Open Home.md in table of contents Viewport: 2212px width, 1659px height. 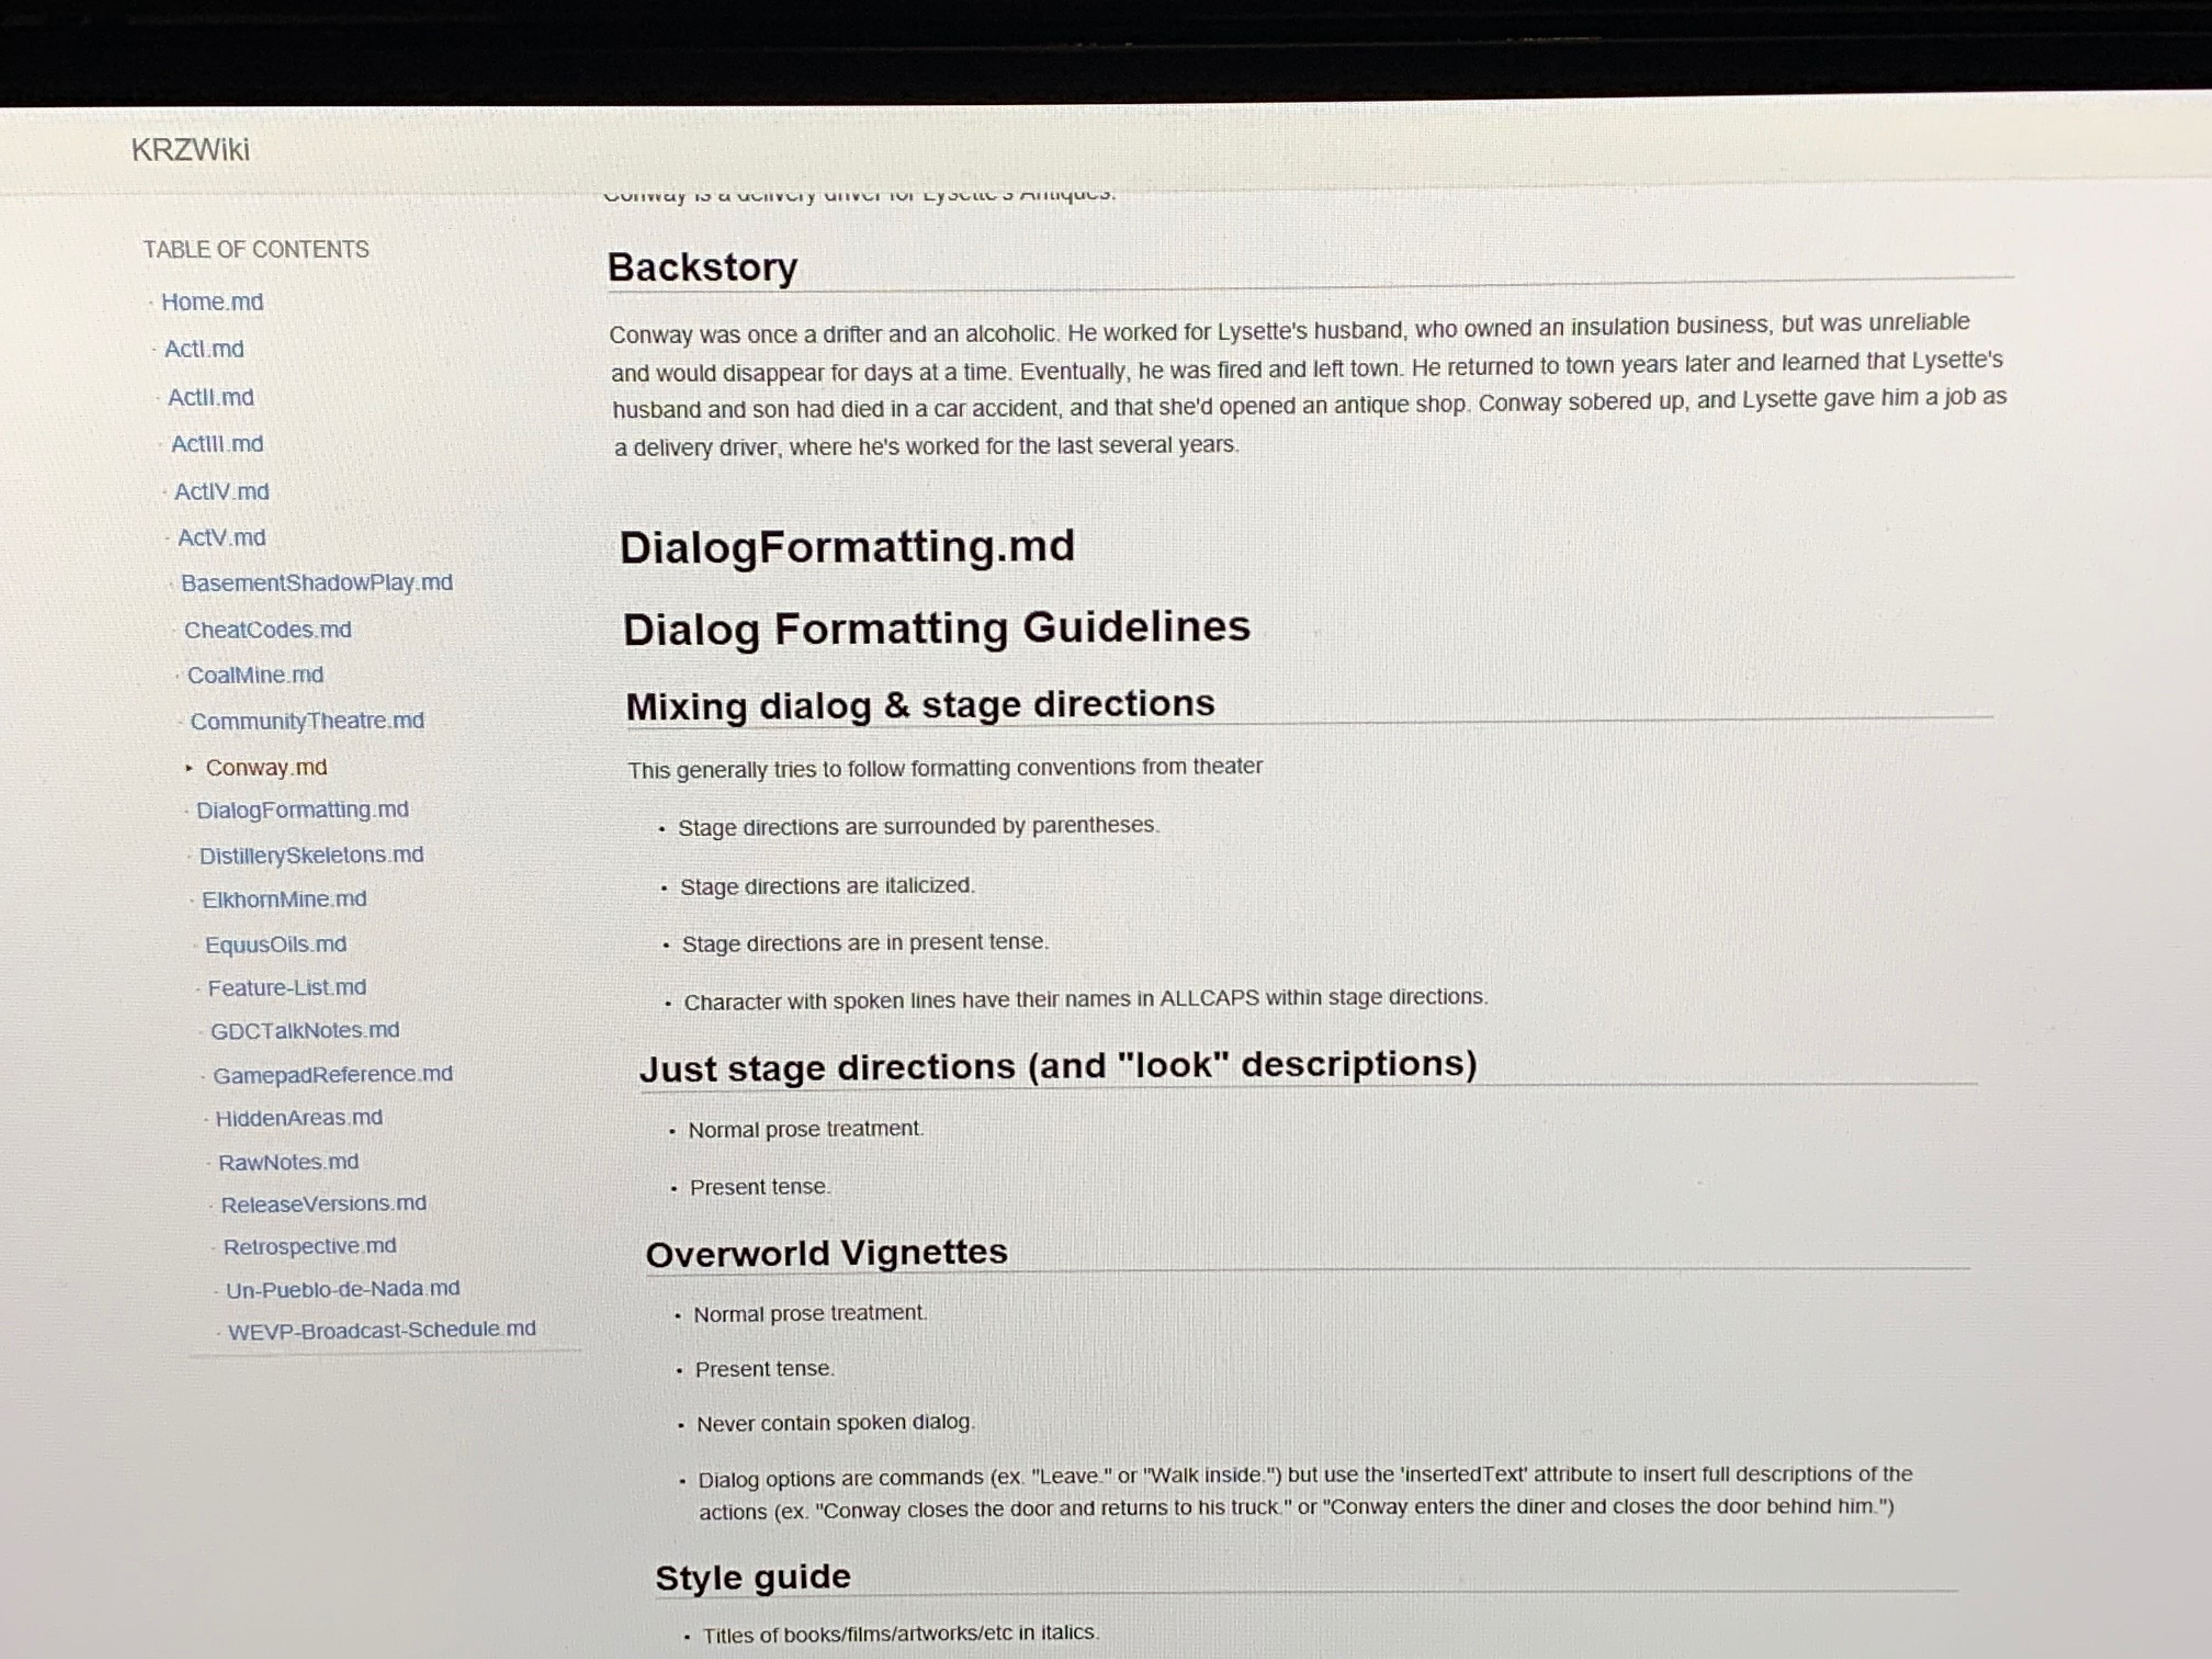[x=212, y=302]
